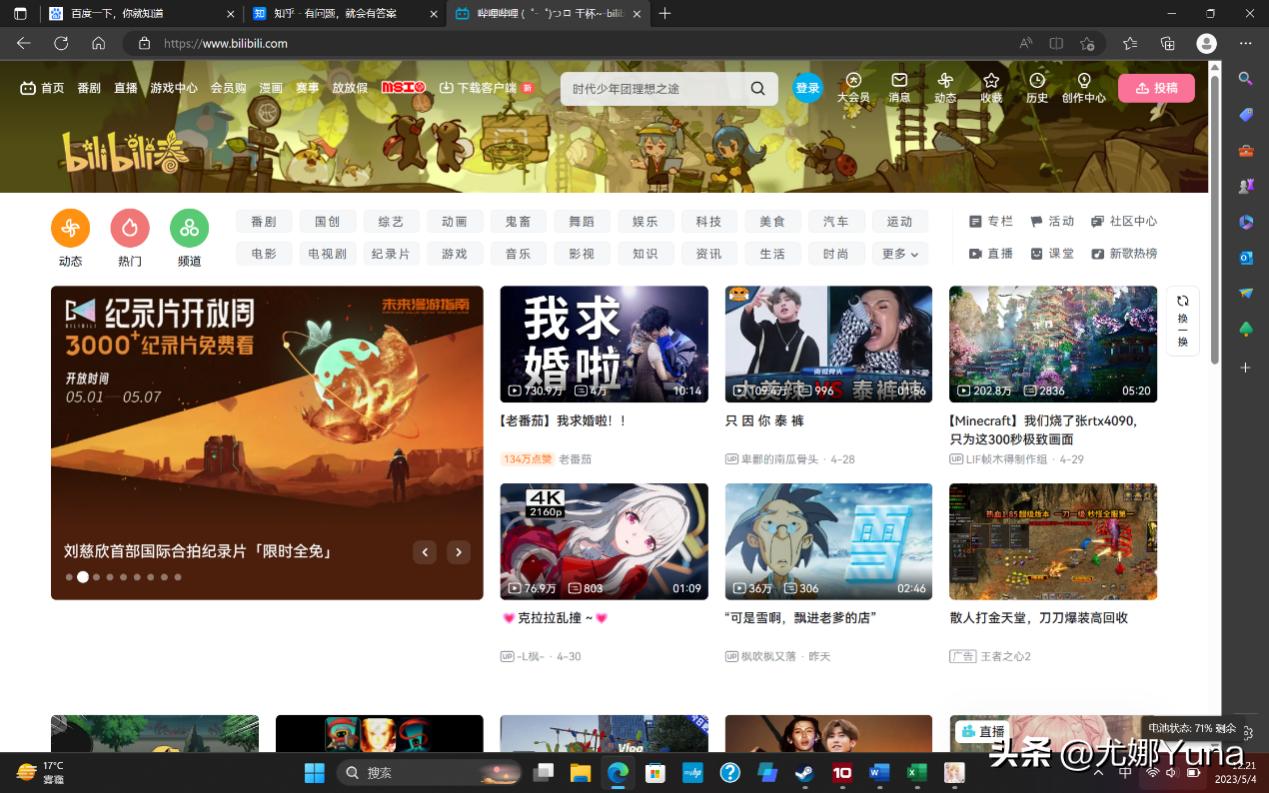Screen dimensions: 1269x793
Task: Click the search magnifier in the Bilibili search bar
Action: pos(757,88)
